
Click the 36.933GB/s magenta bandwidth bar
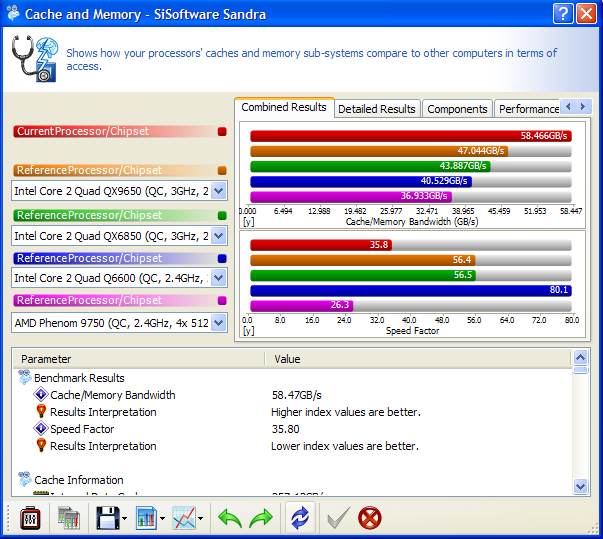(x=351, y=196)
